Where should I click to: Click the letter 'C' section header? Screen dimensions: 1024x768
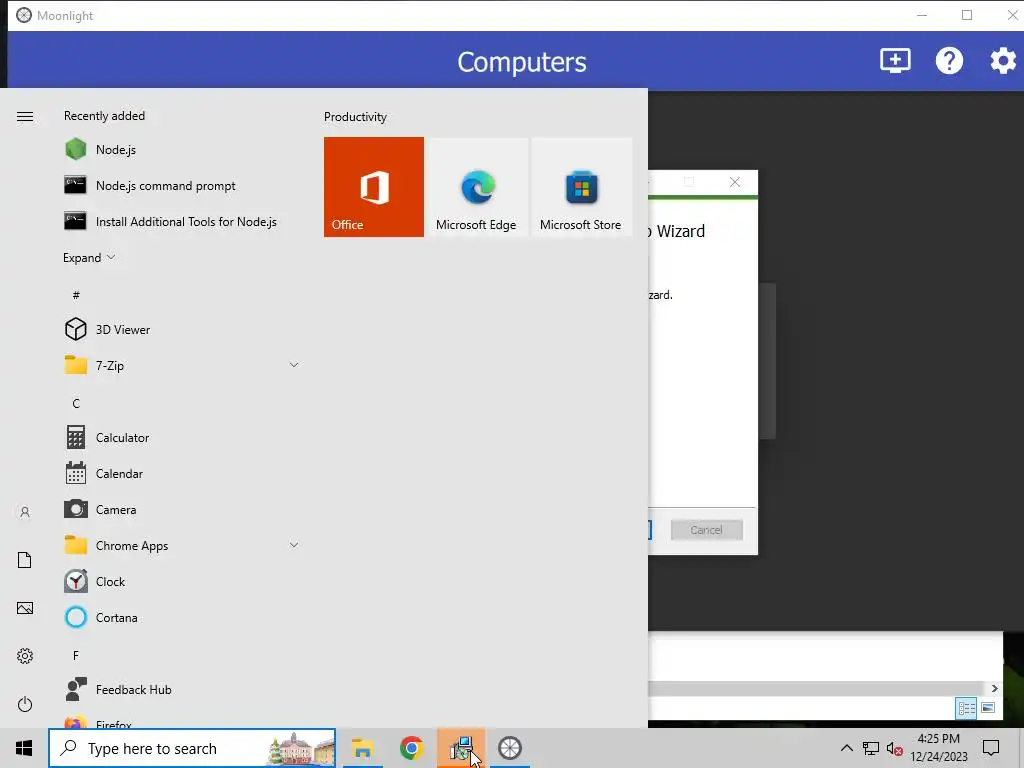[76, 403]
